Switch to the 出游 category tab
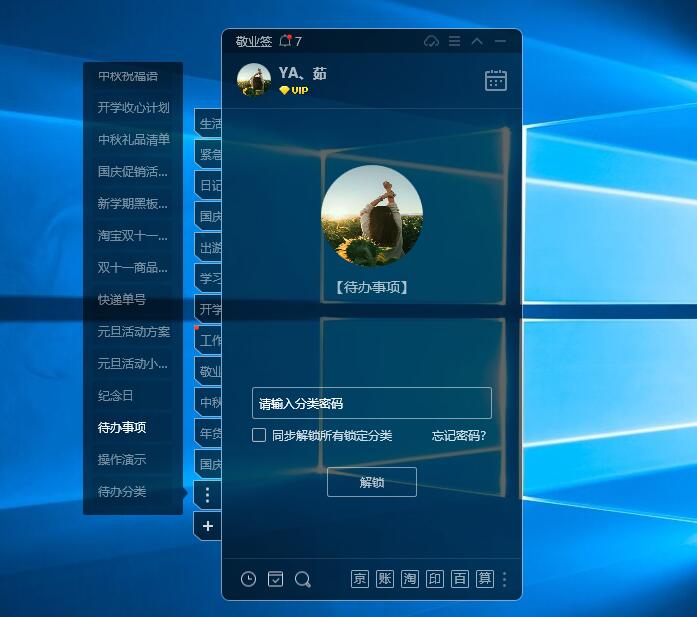Image resolution: width=697 pixels, height=617 pixels. (x=208, y=247)
